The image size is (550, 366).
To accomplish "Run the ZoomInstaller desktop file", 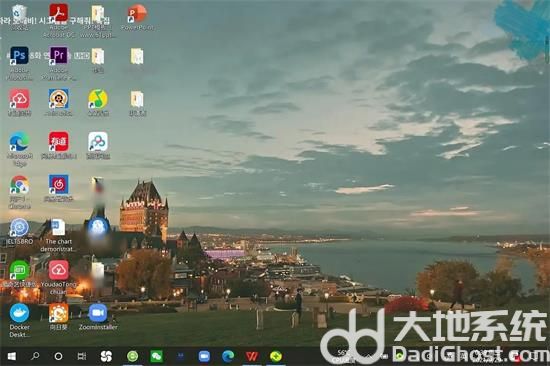I will (98, 313).
